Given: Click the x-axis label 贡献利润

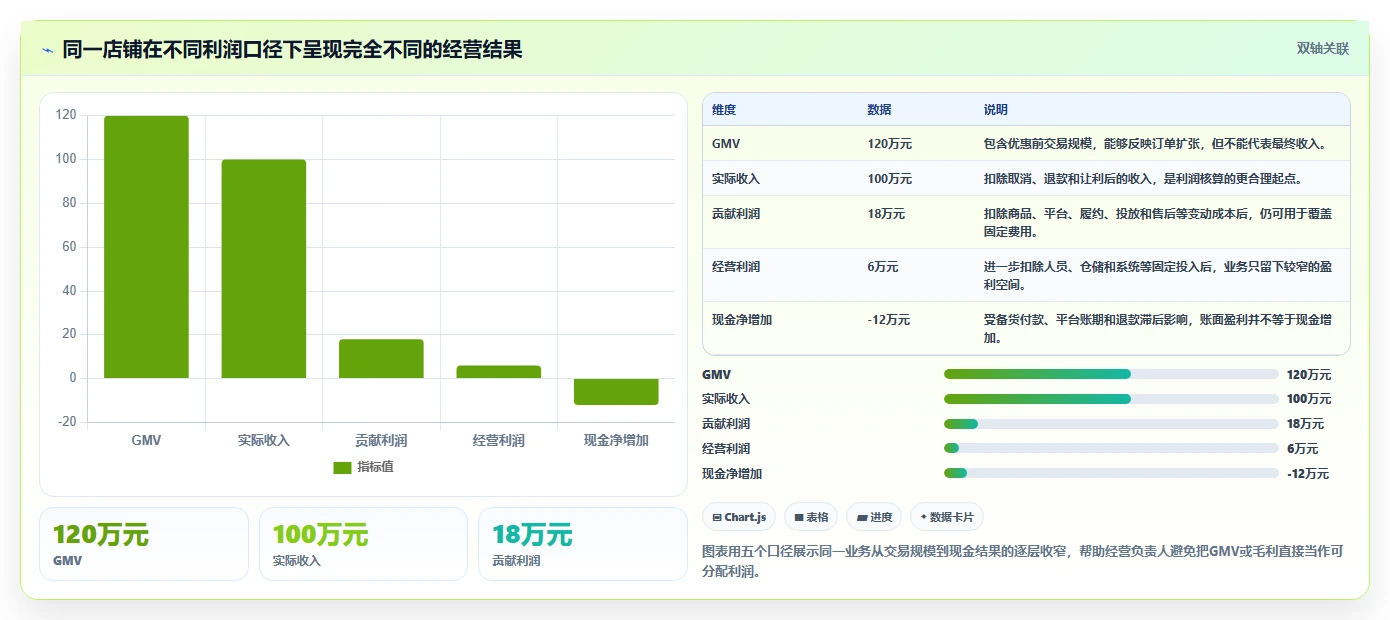Looking at the screenshot, I should [x=381, y=440].
